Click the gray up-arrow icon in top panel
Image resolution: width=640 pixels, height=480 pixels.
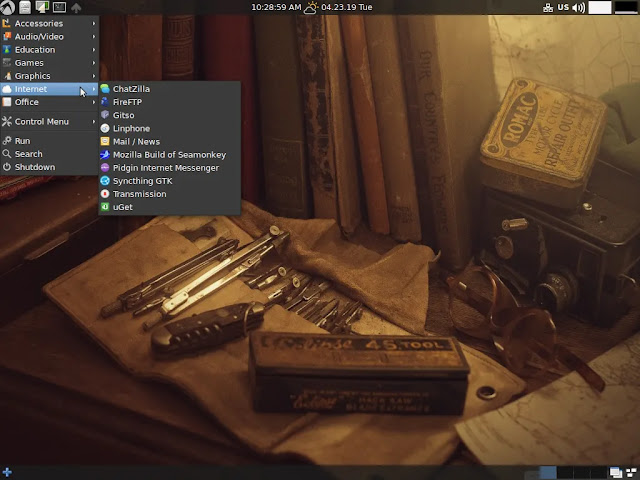[x=76, y=7]
